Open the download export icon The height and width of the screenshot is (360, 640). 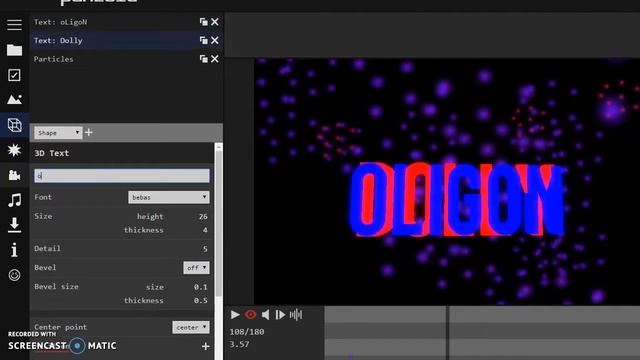(14, 225)
